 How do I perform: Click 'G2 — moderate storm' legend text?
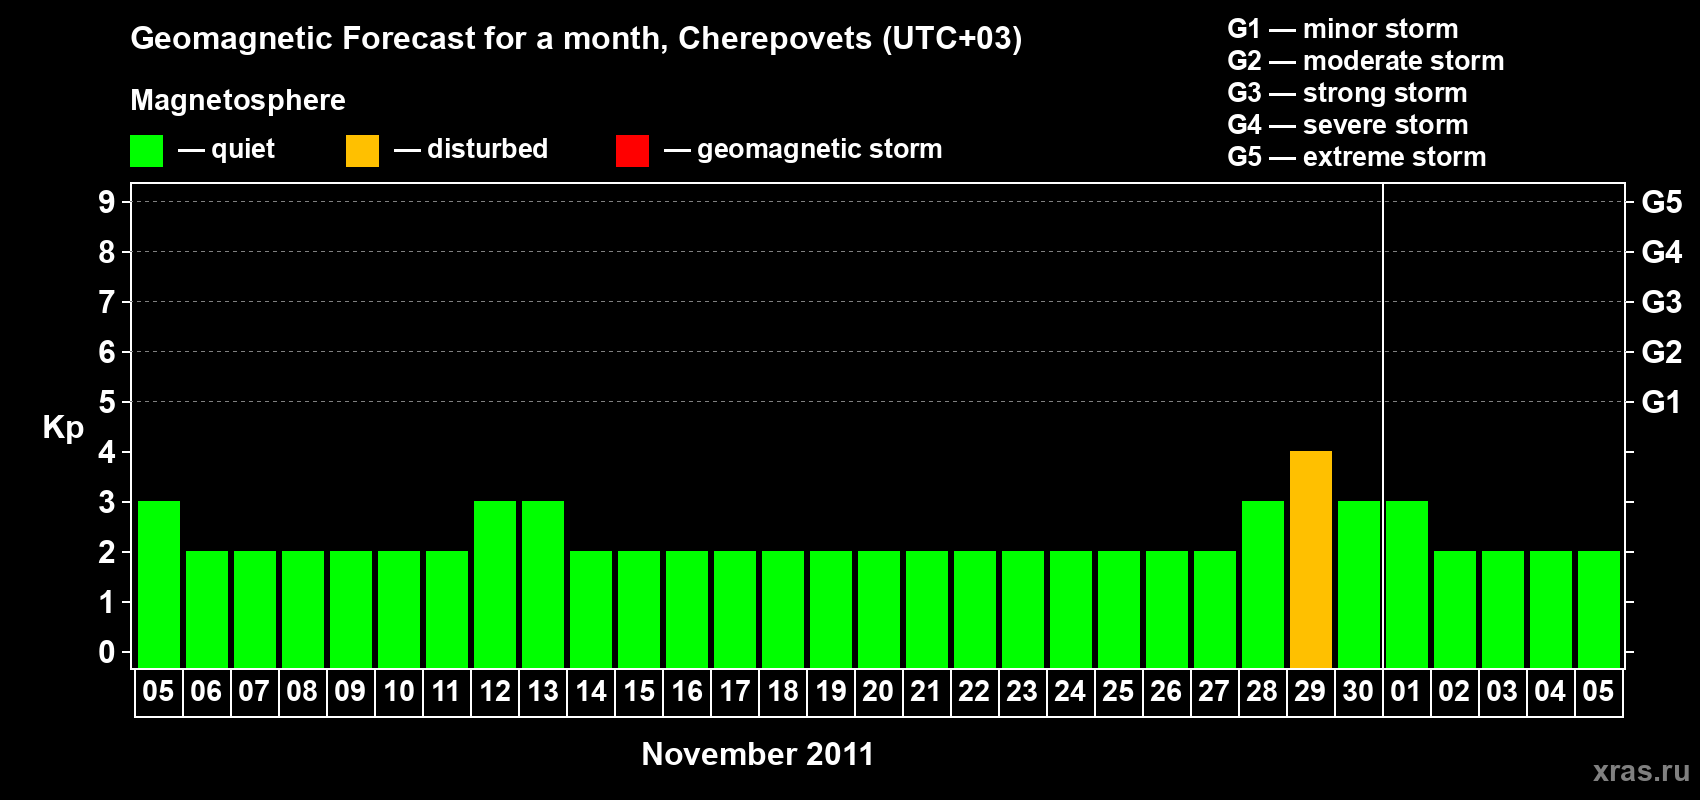pyautogui.click(x=1365, y=61)
